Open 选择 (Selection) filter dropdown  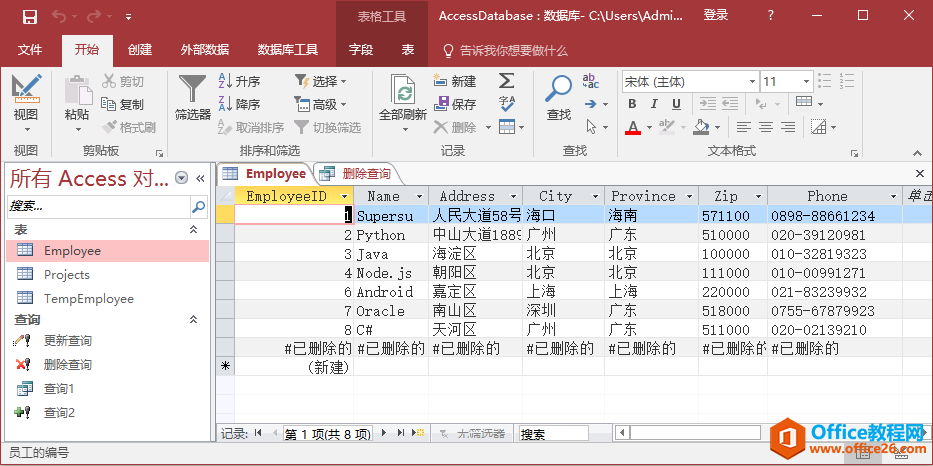[321, 82]
